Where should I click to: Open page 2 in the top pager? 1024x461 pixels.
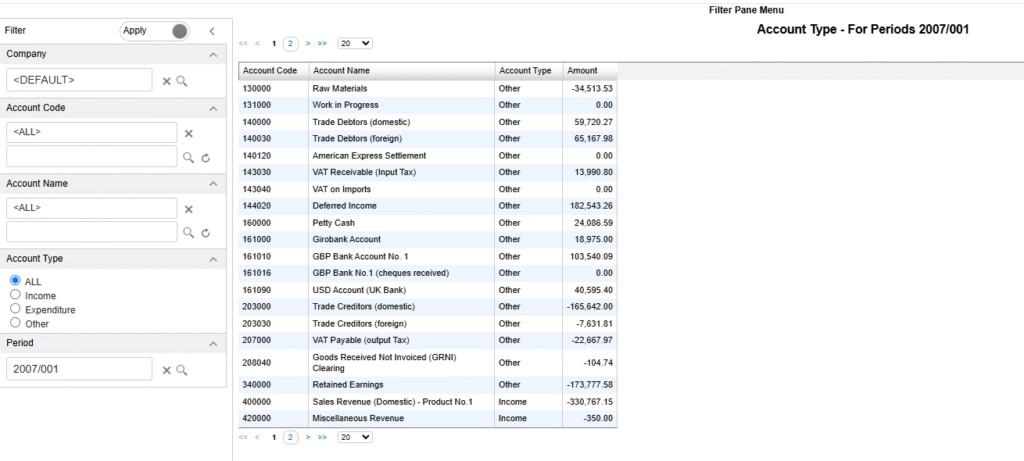click(x=291, y=44)
